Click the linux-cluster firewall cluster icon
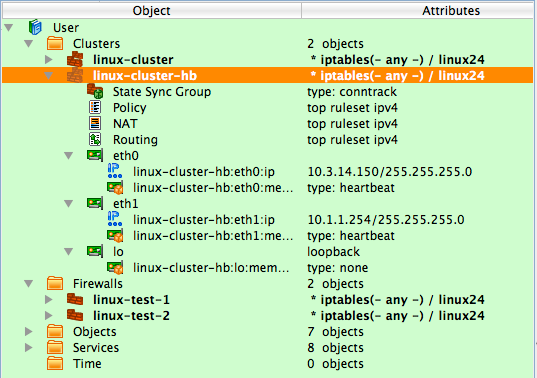The image size is (537, 378). [x=75, y=59]
